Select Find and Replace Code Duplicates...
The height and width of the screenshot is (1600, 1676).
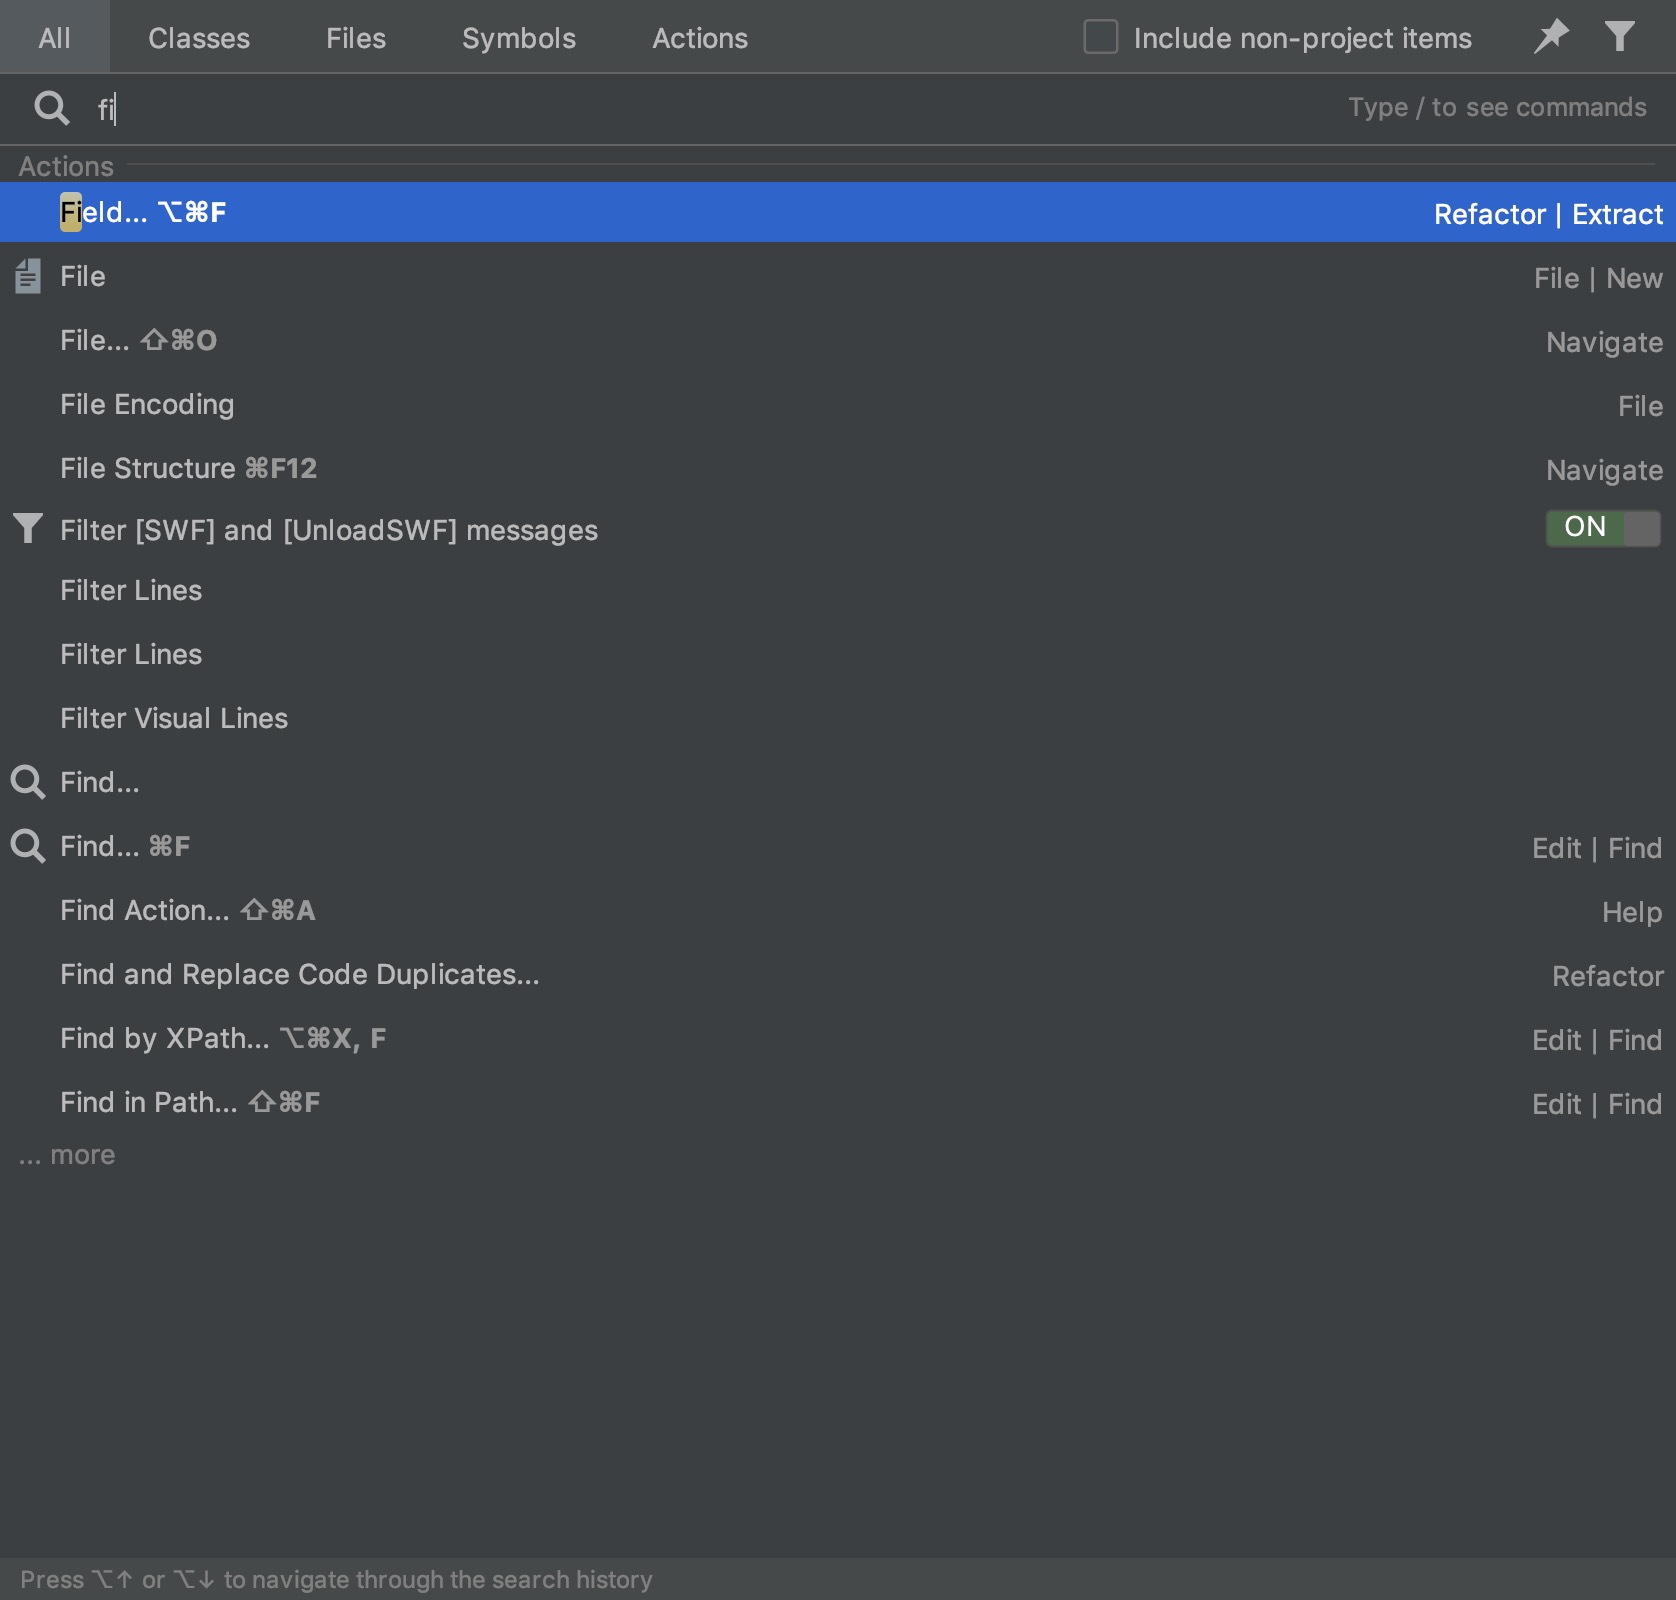click(838, 974)
